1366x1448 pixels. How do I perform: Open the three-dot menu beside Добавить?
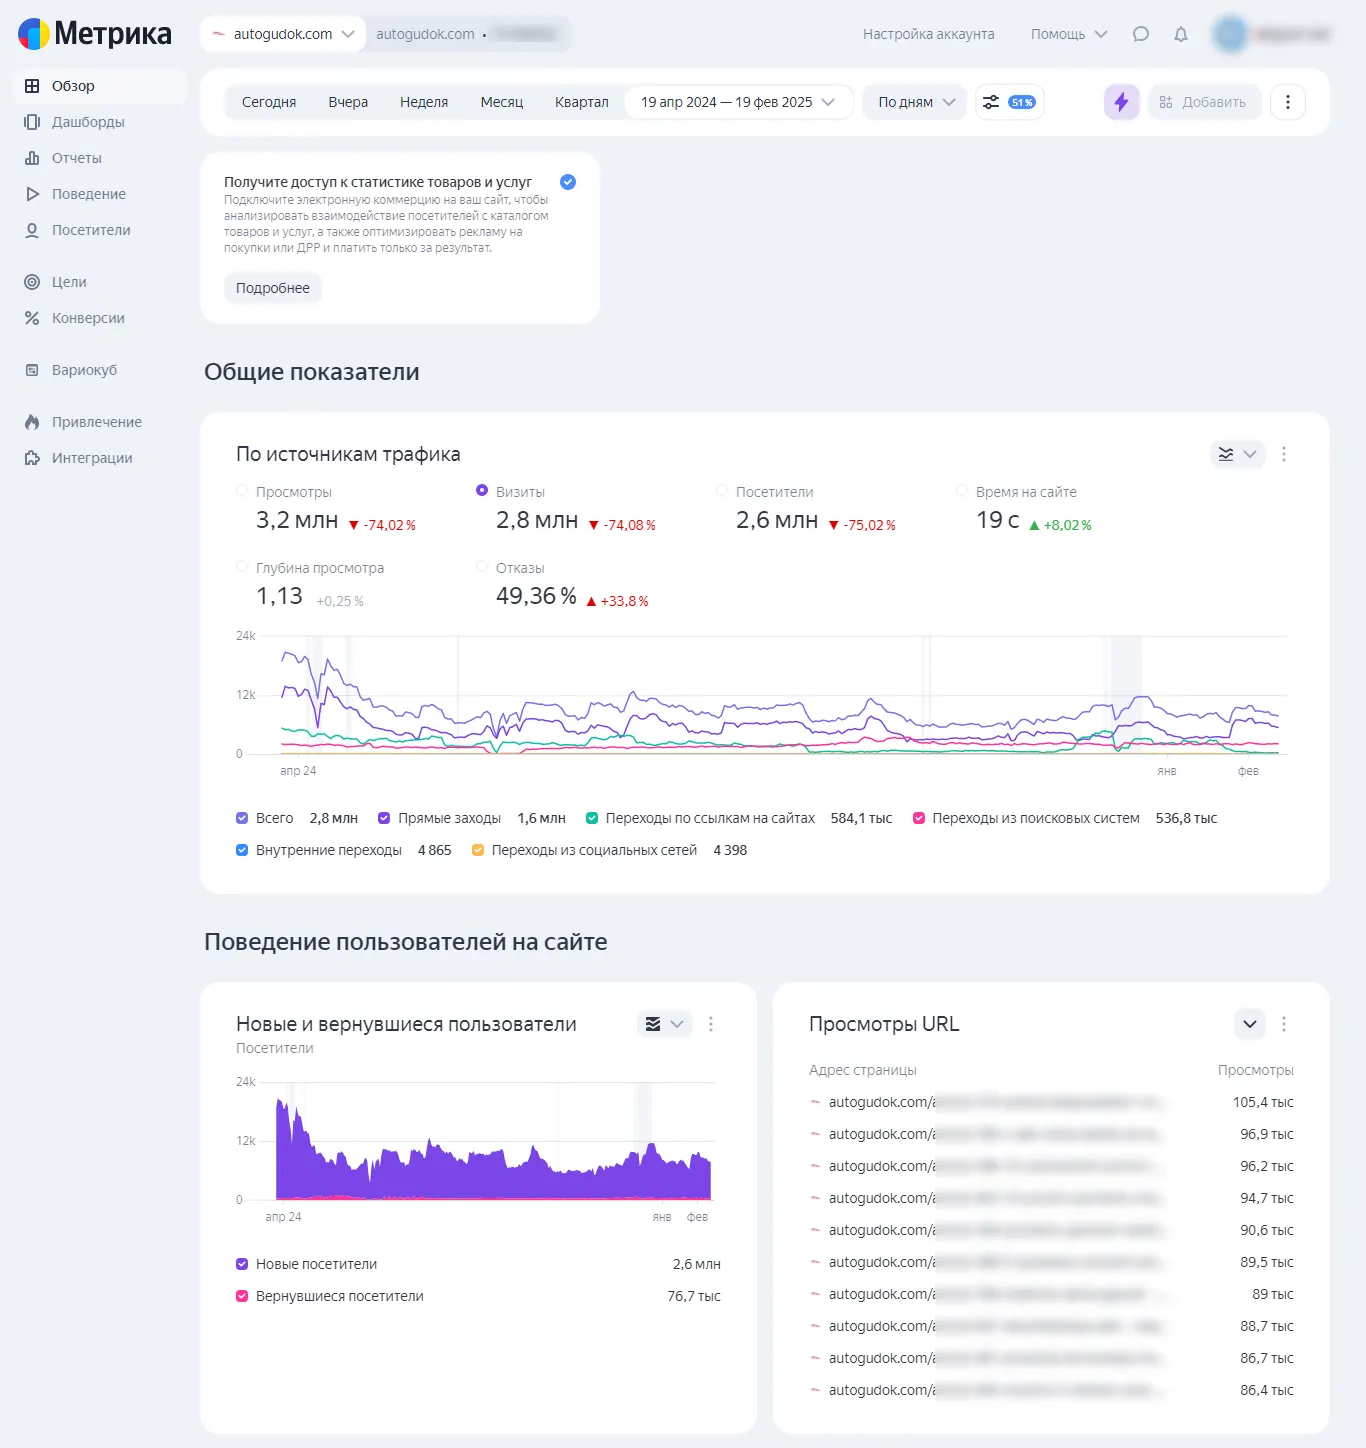click(x=1287, y=102)
